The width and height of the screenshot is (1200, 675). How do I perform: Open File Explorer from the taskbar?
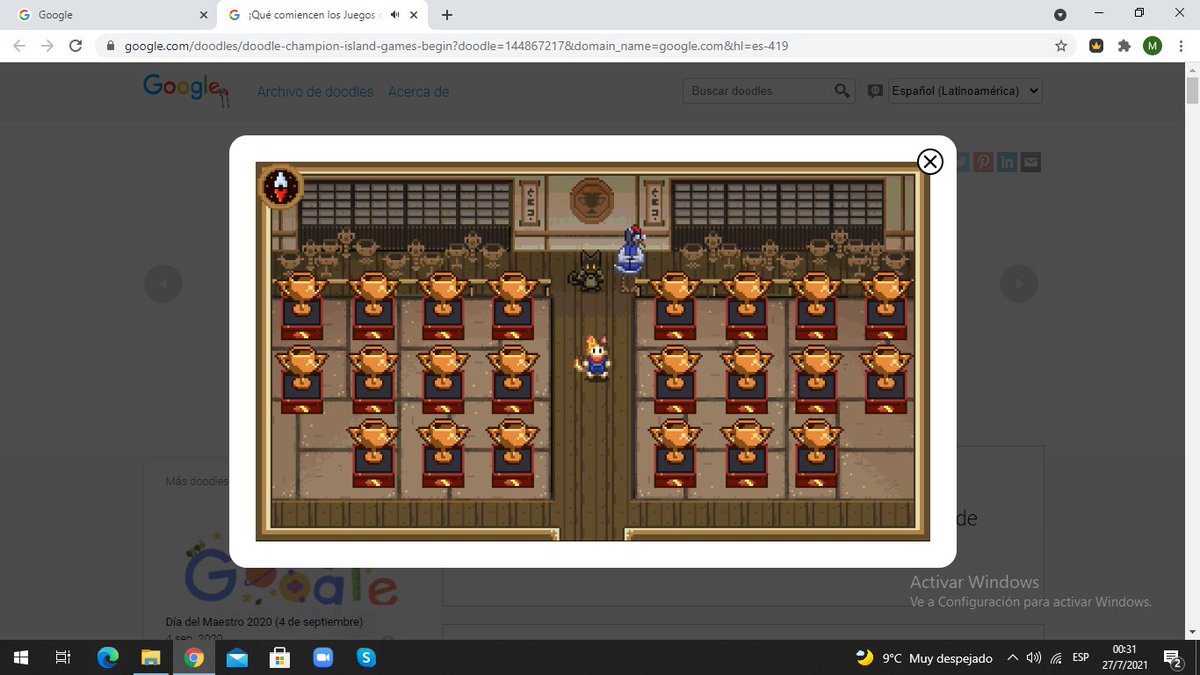coord(151,657)
